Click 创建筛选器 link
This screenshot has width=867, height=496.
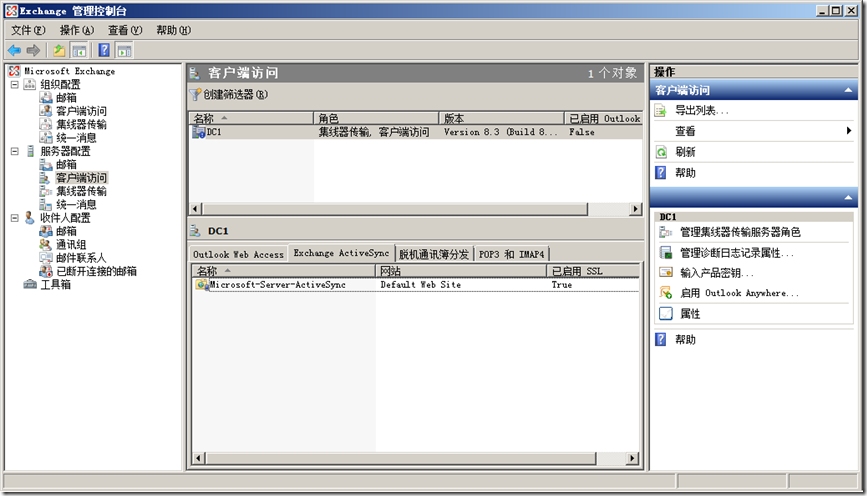coord(236,95)
